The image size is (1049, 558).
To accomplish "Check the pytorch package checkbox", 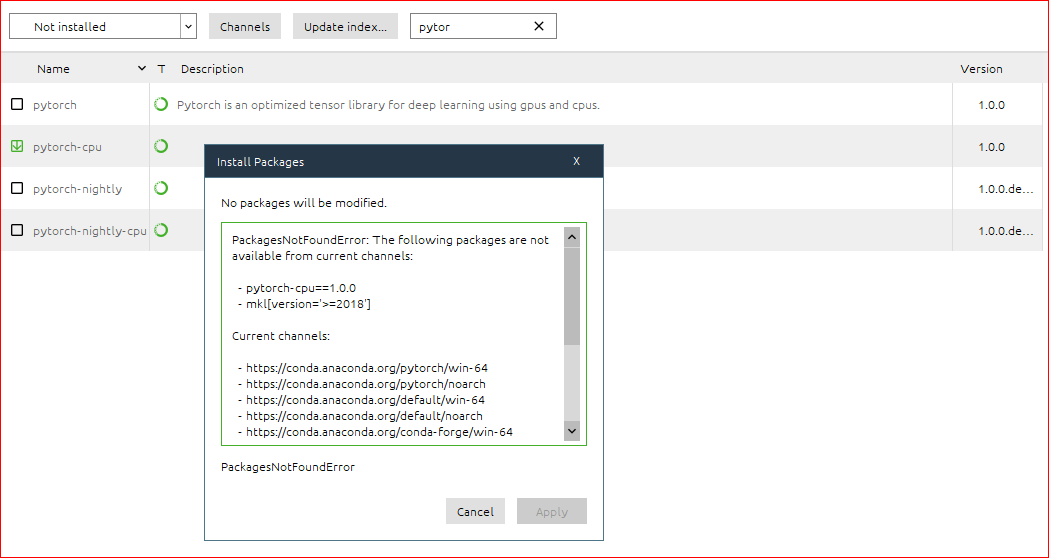I will (17, 104).
